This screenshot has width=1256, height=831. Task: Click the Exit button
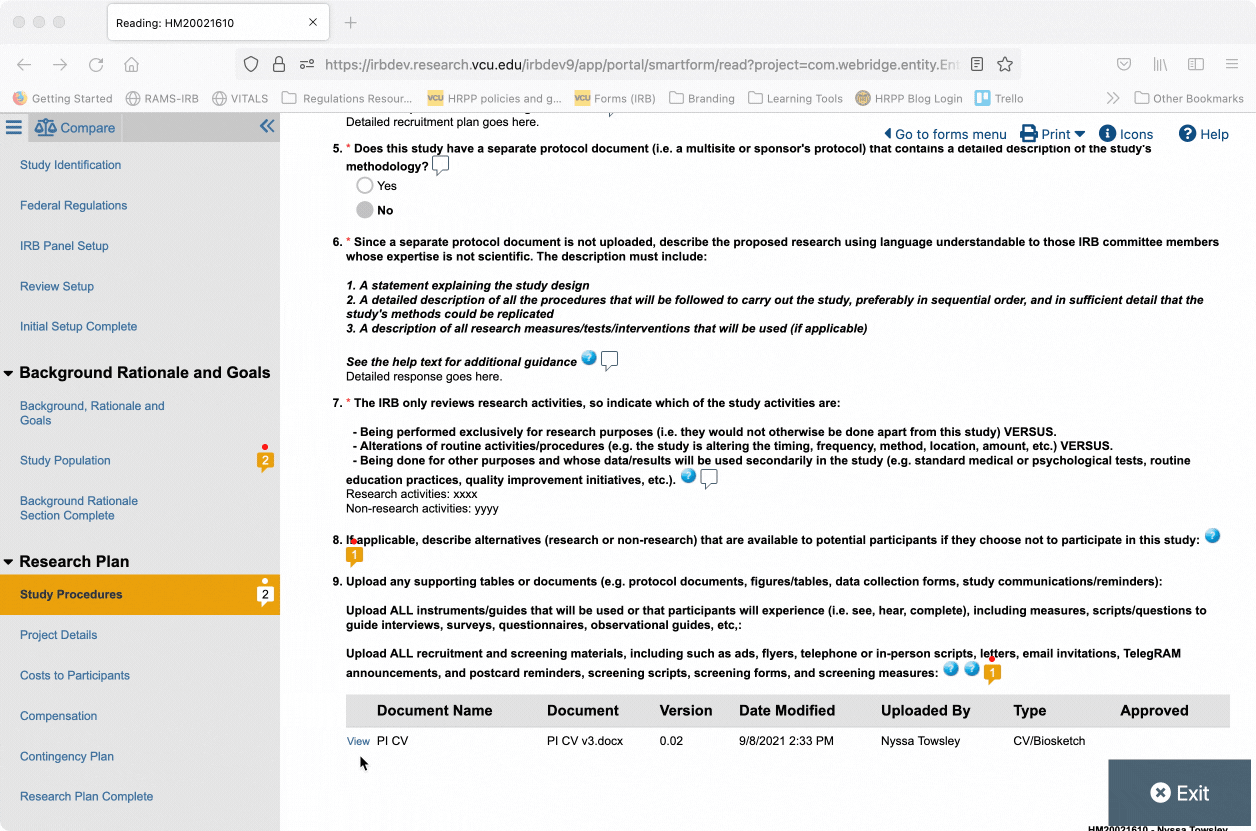pyautogui.click(x=1180, y=793)
